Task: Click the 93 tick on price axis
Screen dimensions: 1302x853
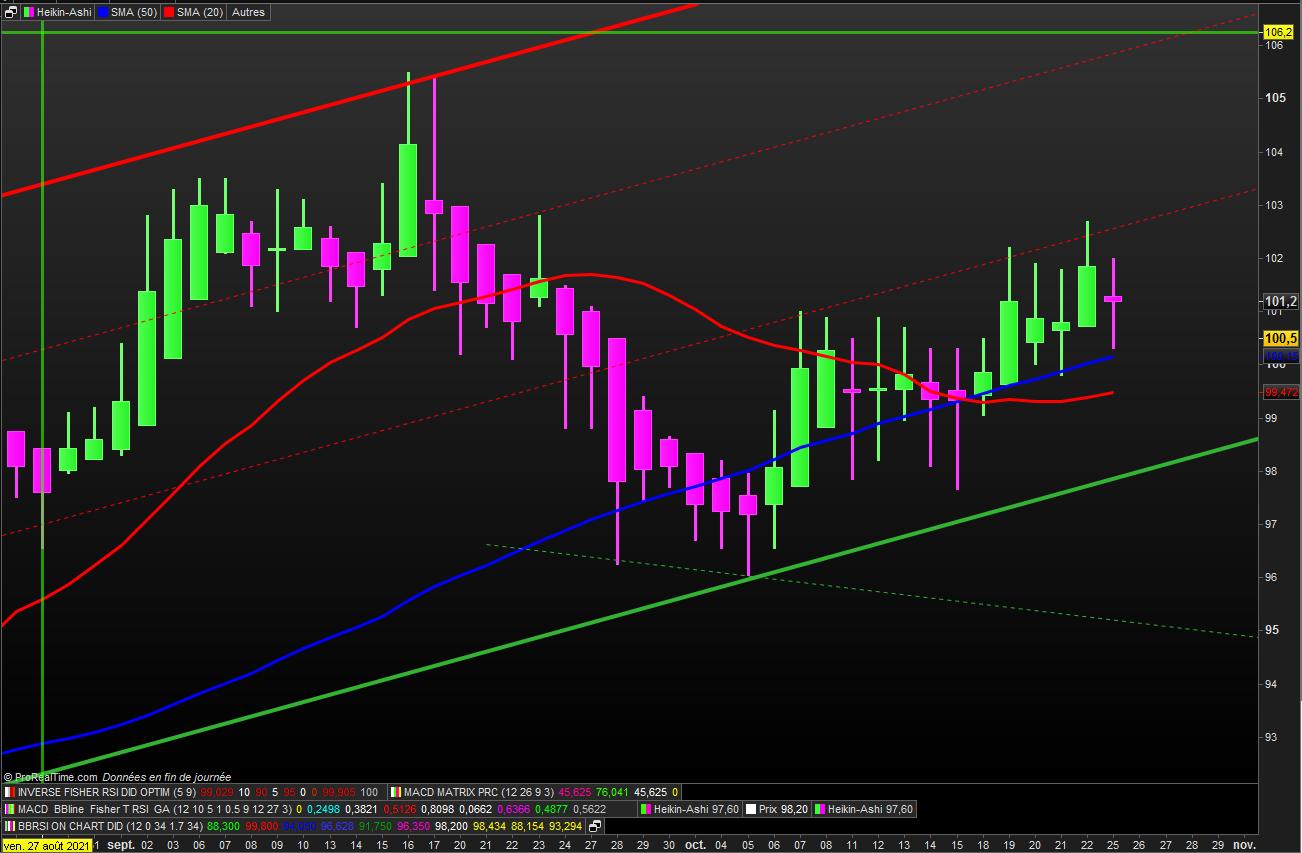Action: coord(1272,737)
